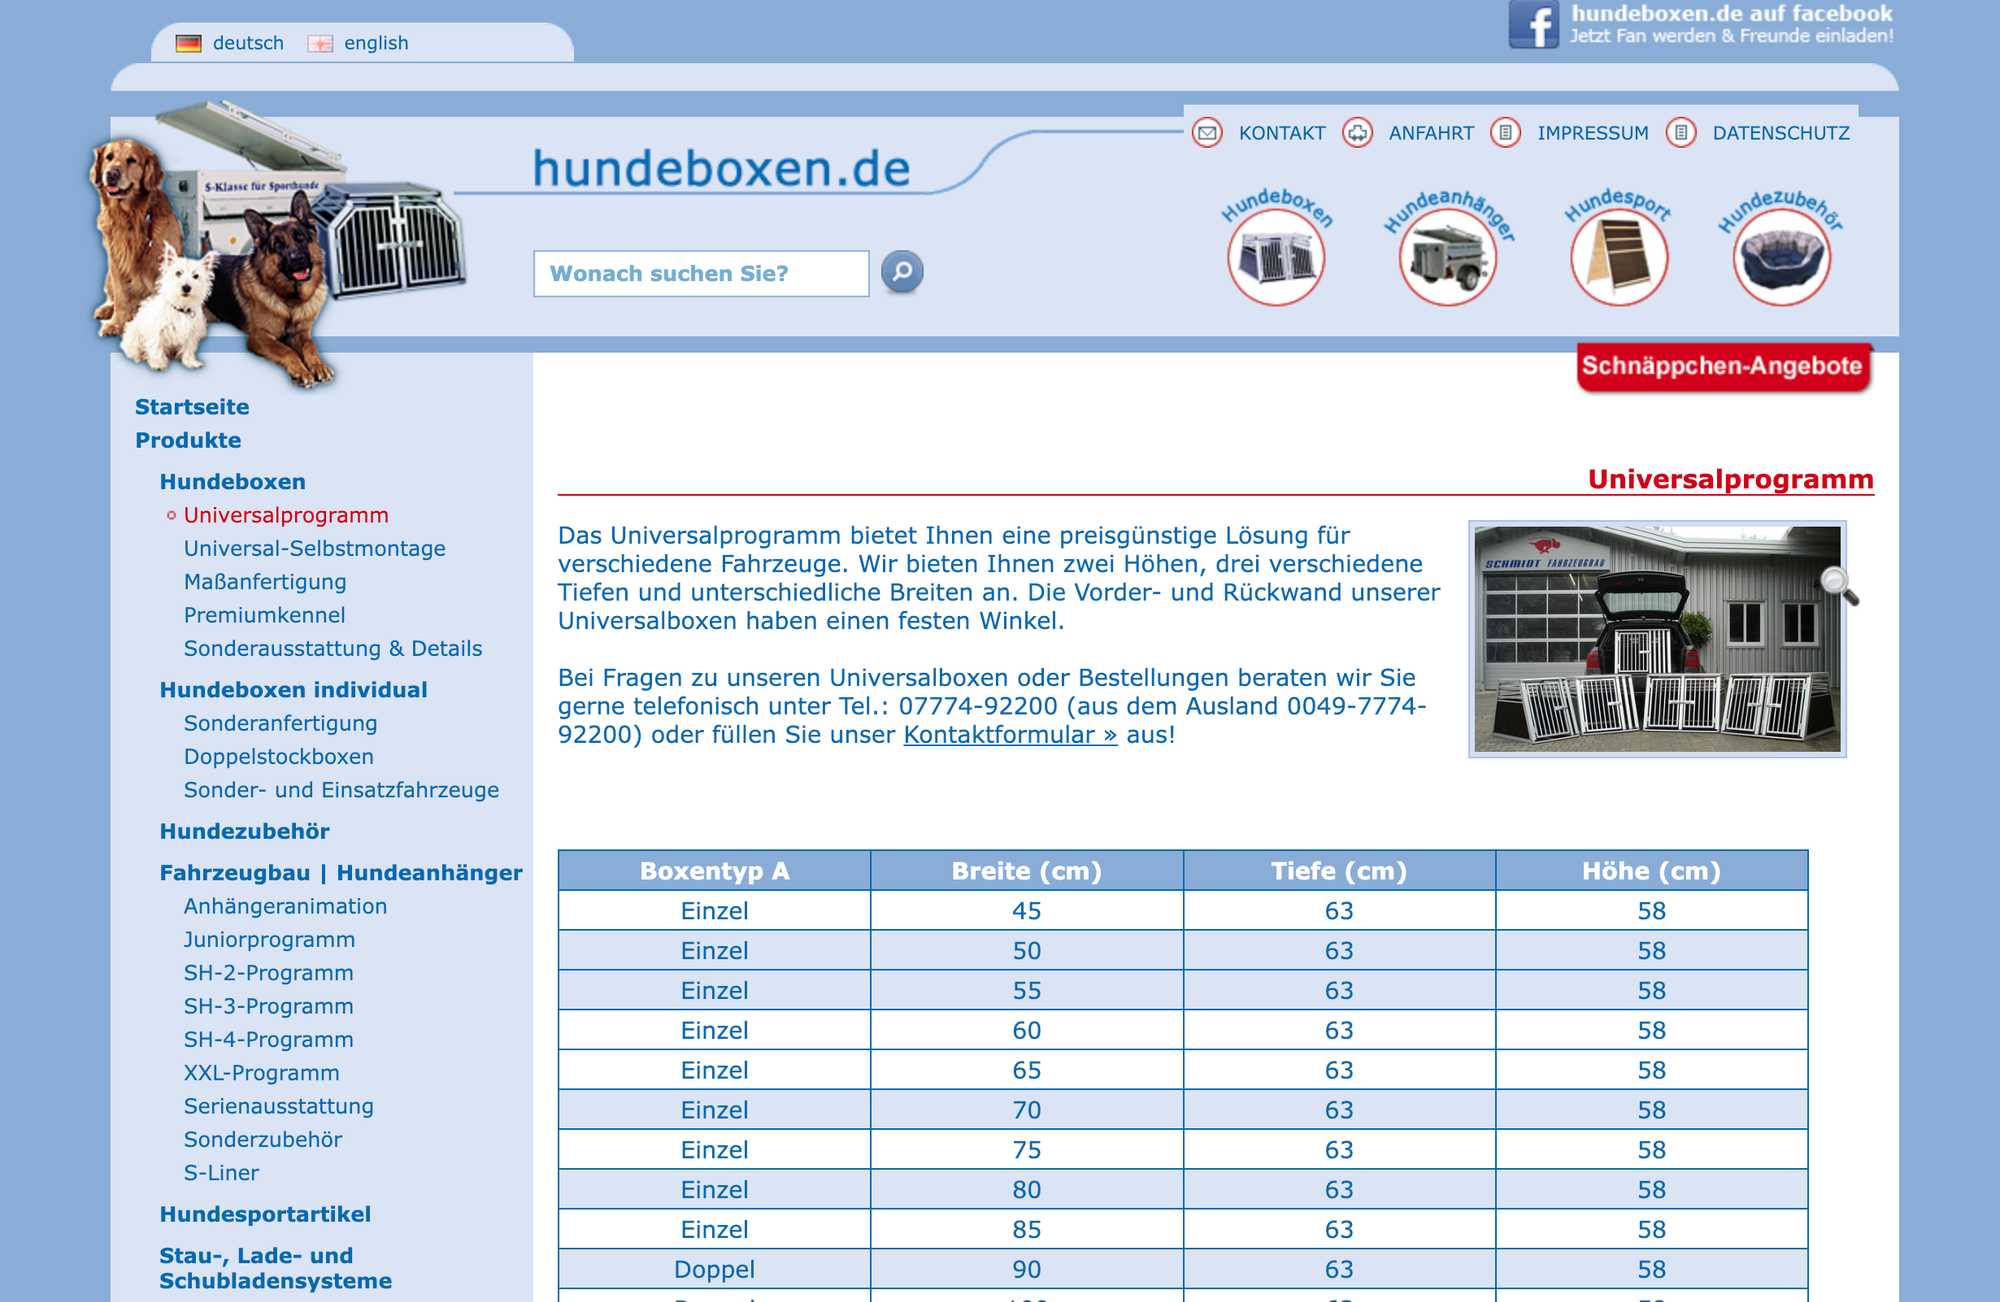
Task: Click the Impressum document icon
Action: pyautogui.click(x=1505, y=133)
